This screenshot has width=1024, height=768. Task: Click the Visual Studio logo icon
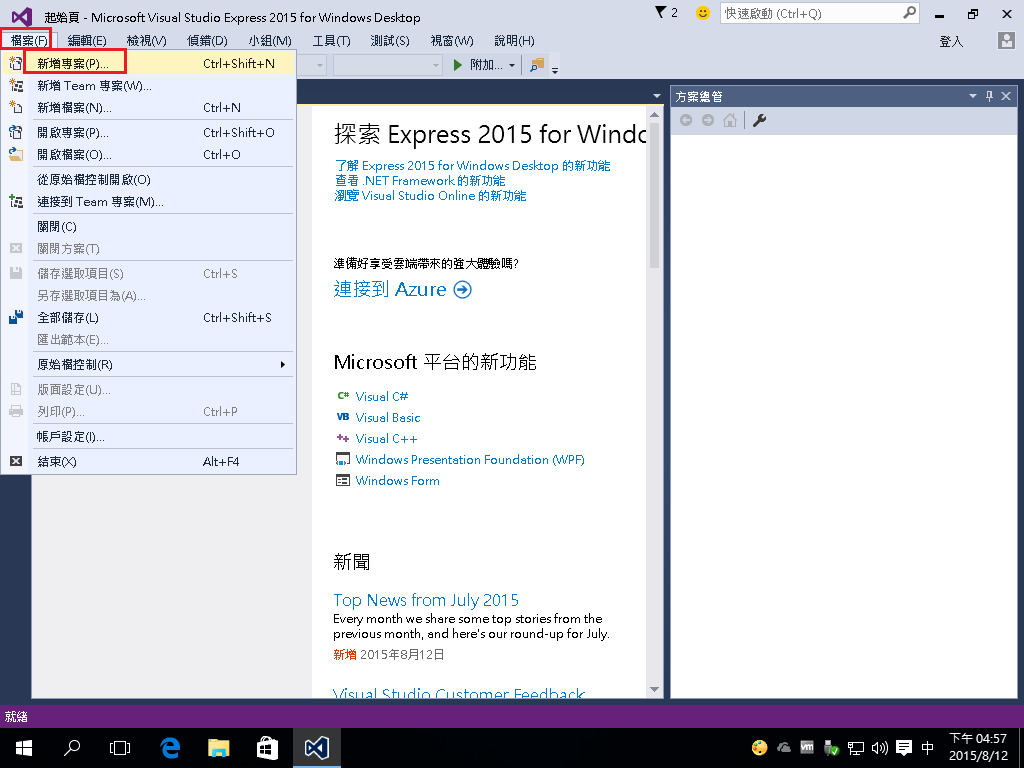[22, 16]
